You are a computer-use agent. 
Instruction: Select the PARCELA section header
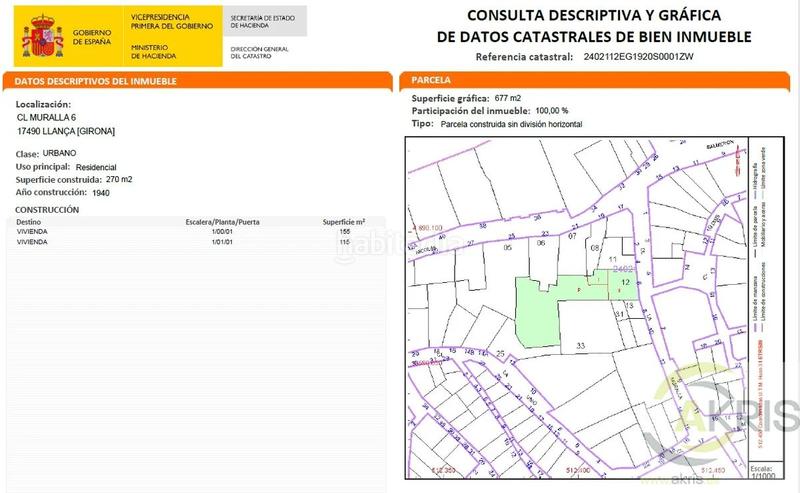432,80
